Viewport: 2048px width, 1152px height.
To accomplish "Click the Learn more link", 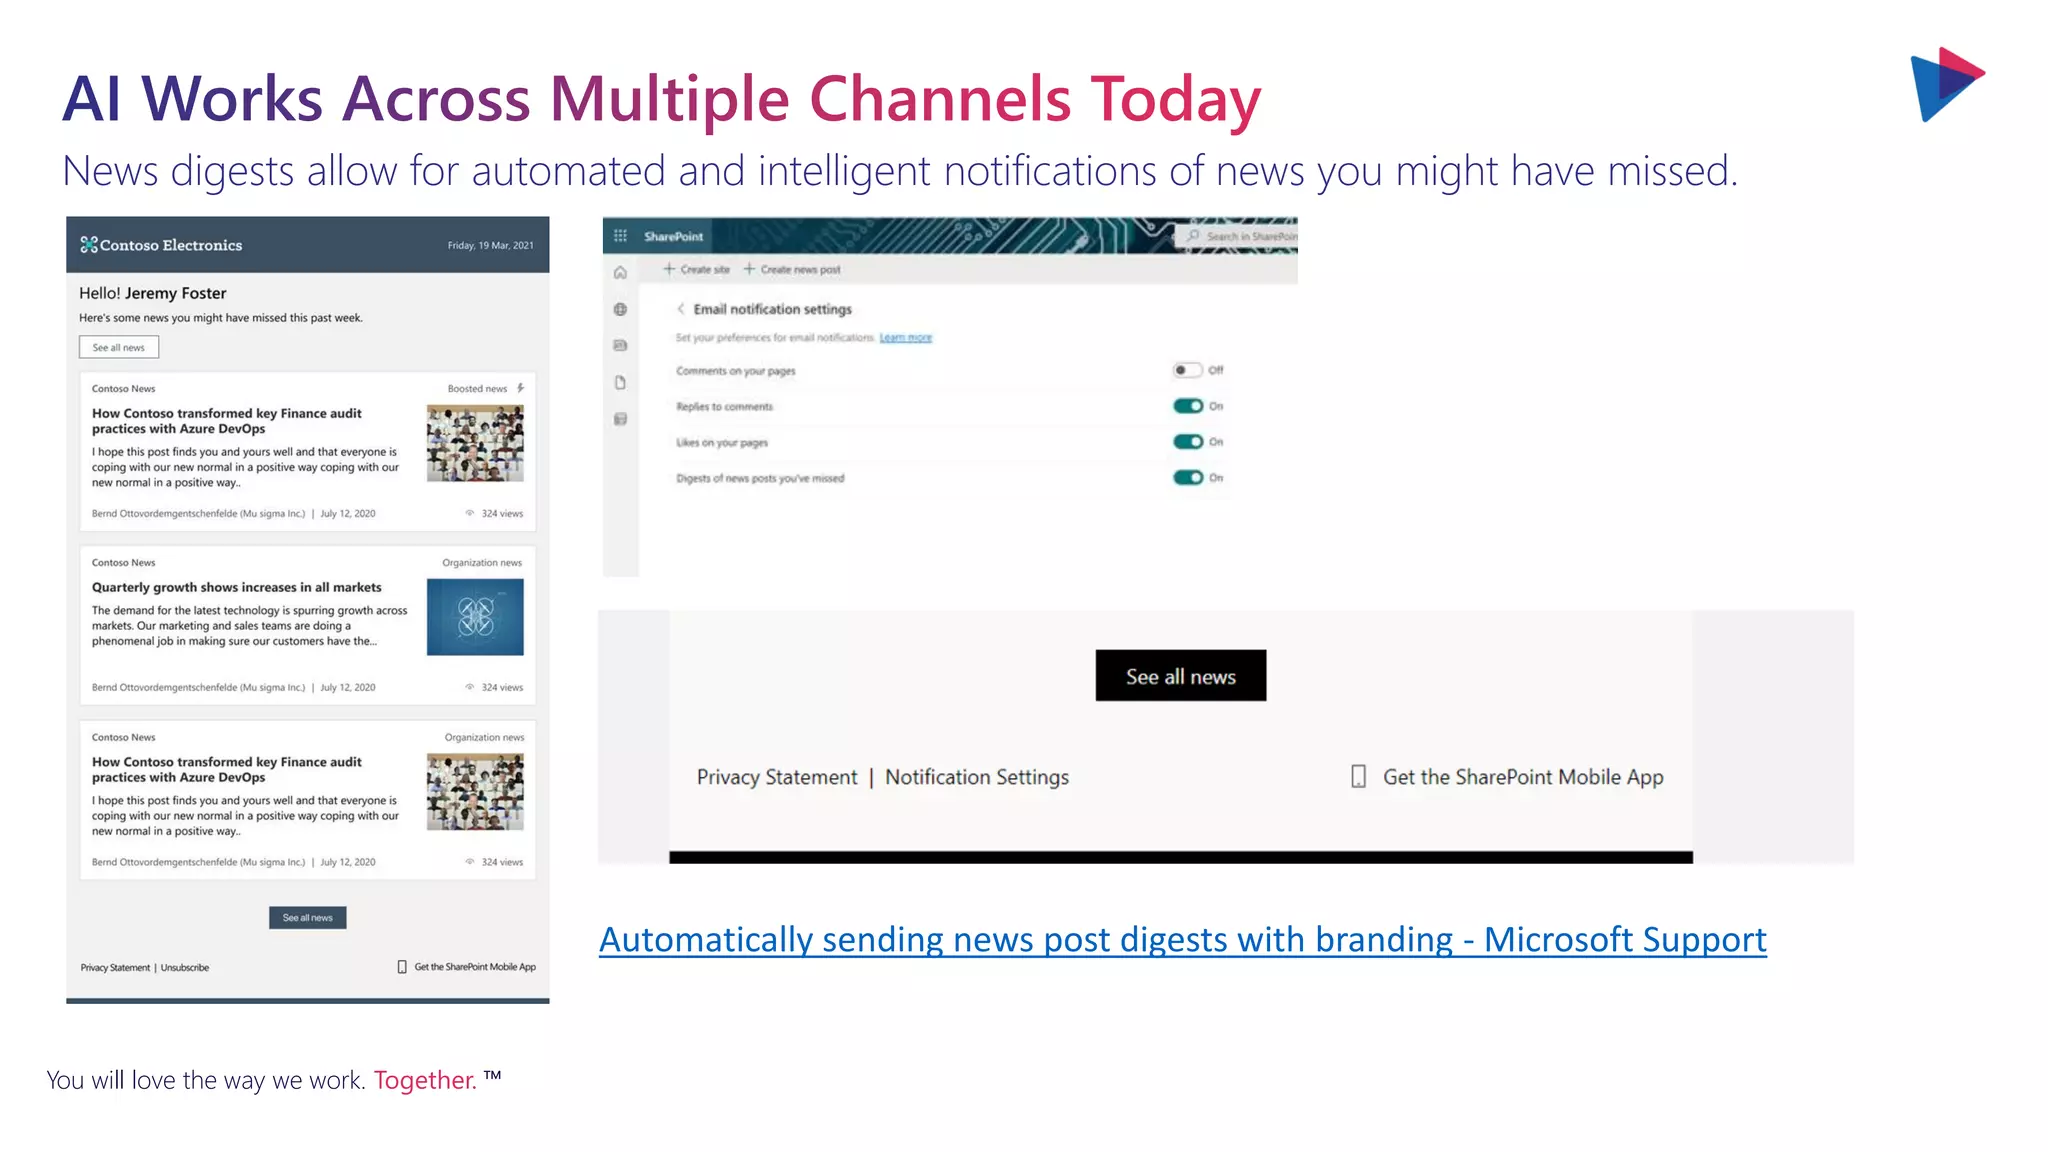I will [906, 338].
